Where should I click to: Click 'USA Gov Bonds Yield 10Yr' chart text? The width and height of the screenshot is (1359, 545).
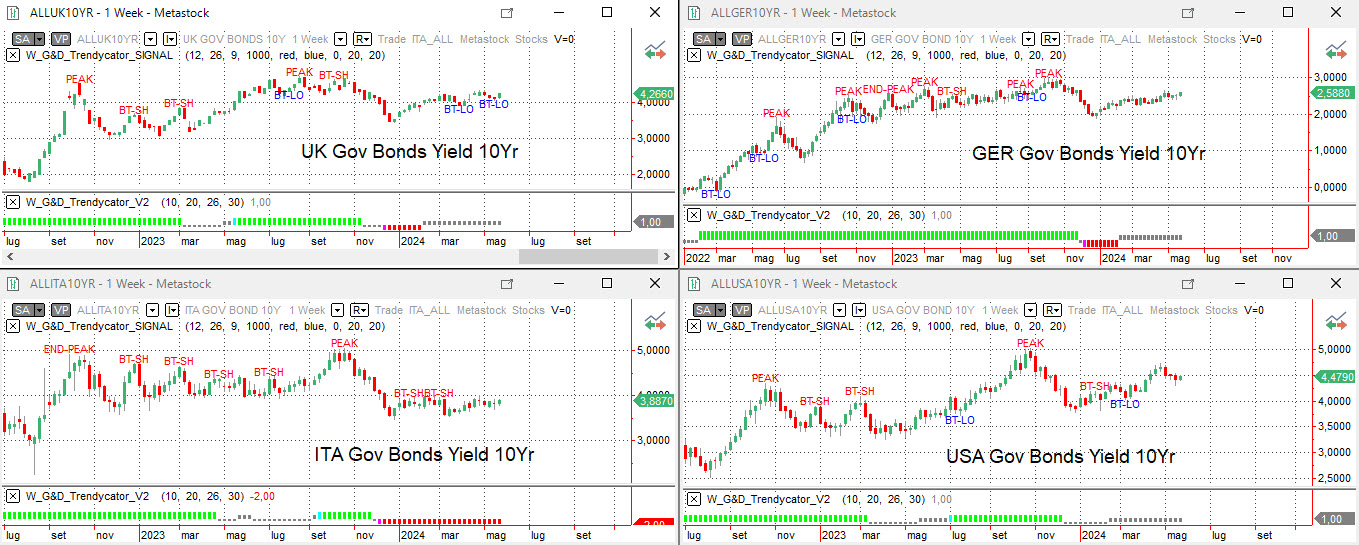coord(1061,456)
